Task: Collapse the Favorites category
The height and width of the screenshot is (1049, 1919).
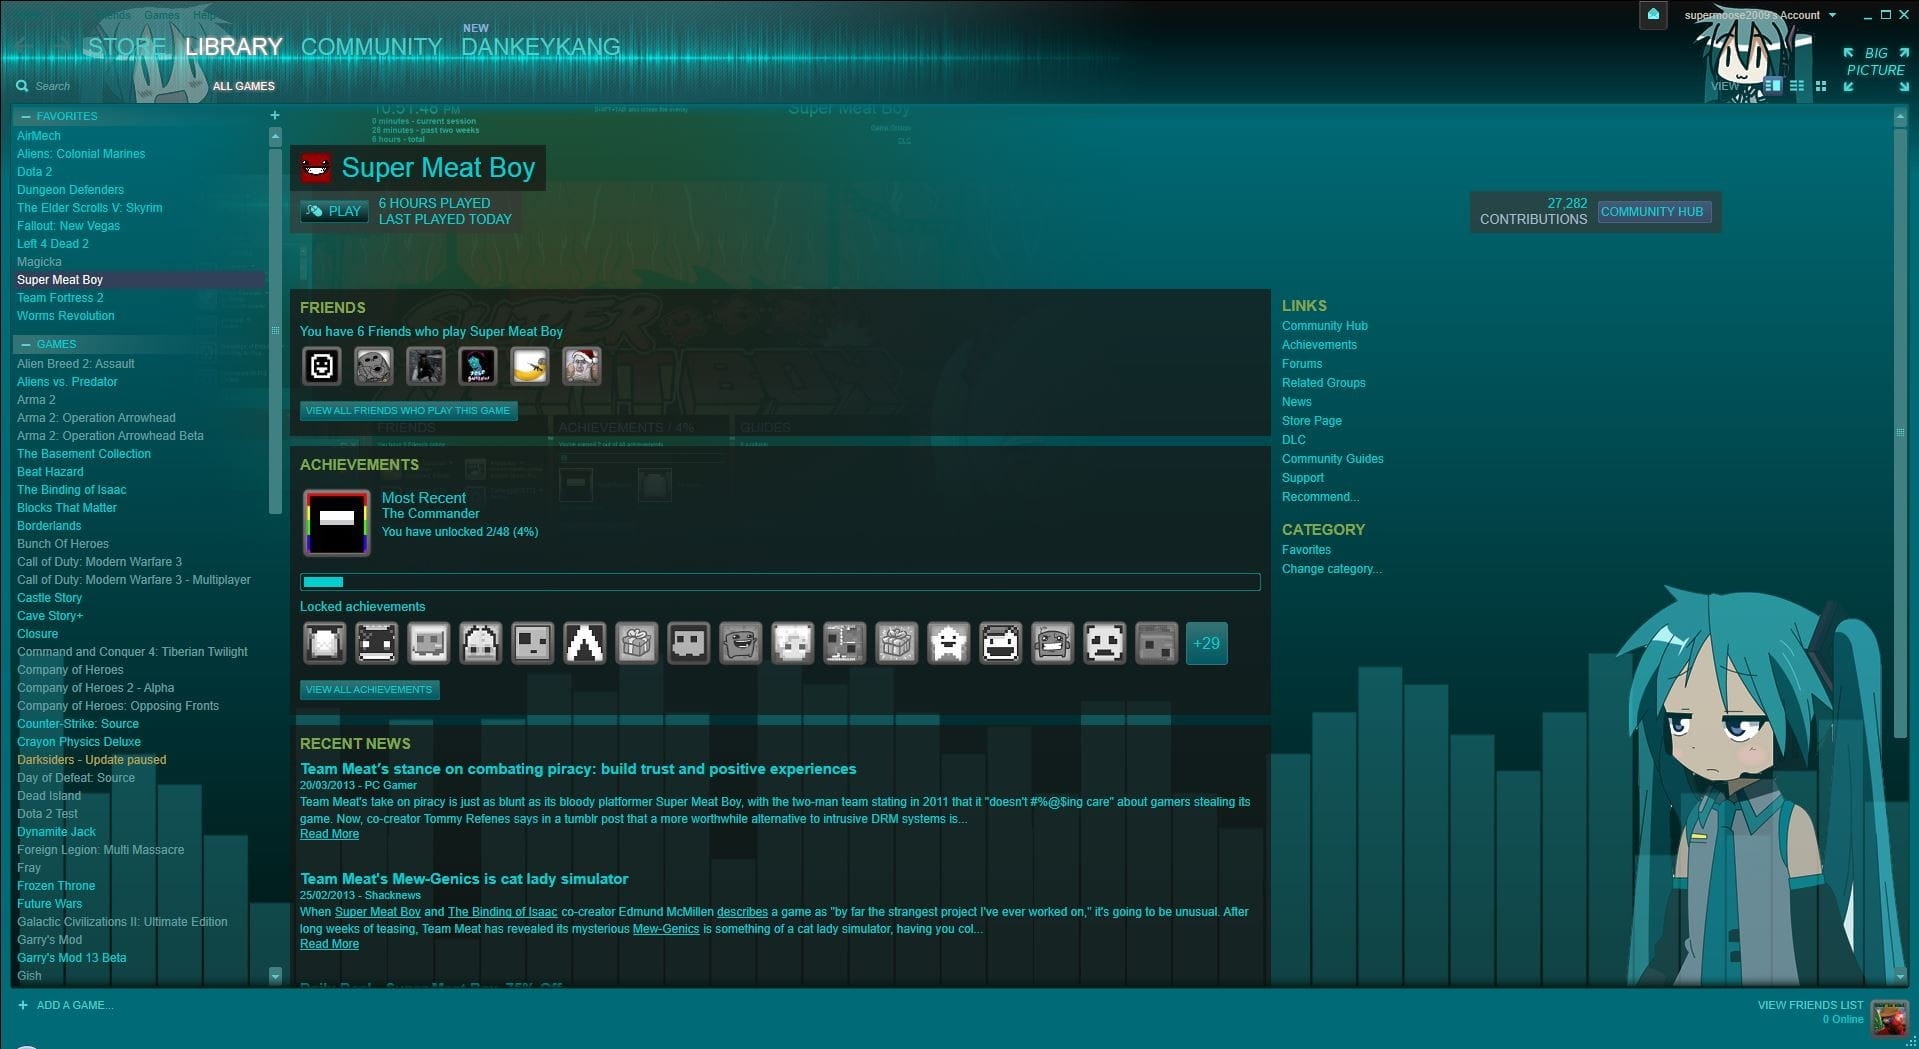Action: coord(26,116)
